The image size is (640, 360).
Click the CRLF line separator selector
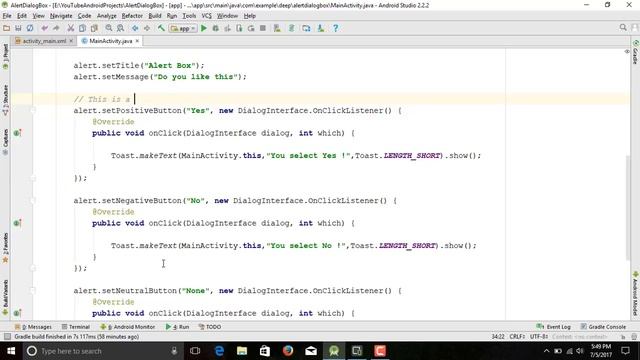pyautogui.click(x=517, y=337)
